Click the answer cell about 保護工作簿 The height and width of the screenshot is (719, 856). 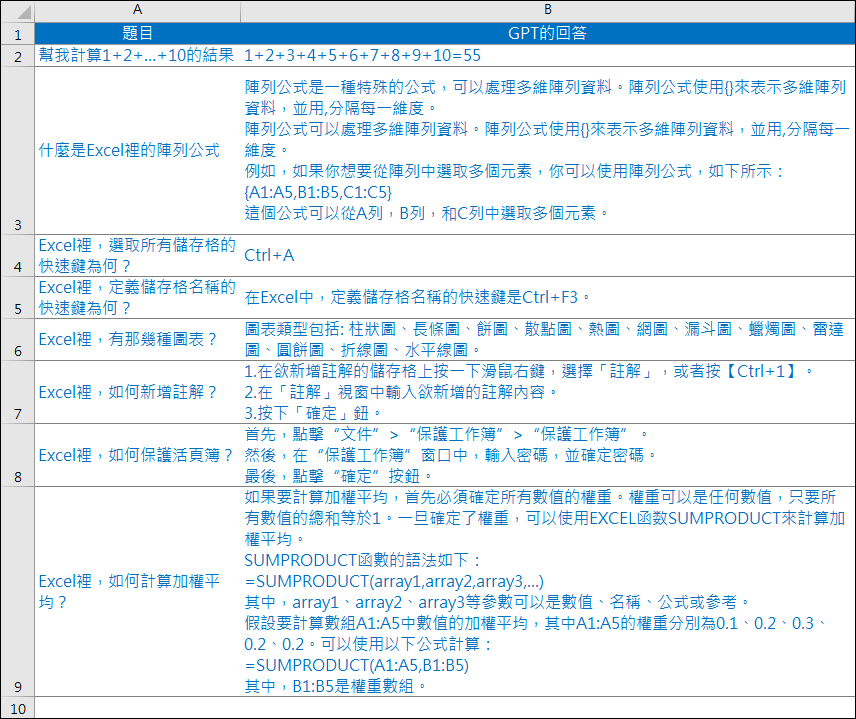548,455
